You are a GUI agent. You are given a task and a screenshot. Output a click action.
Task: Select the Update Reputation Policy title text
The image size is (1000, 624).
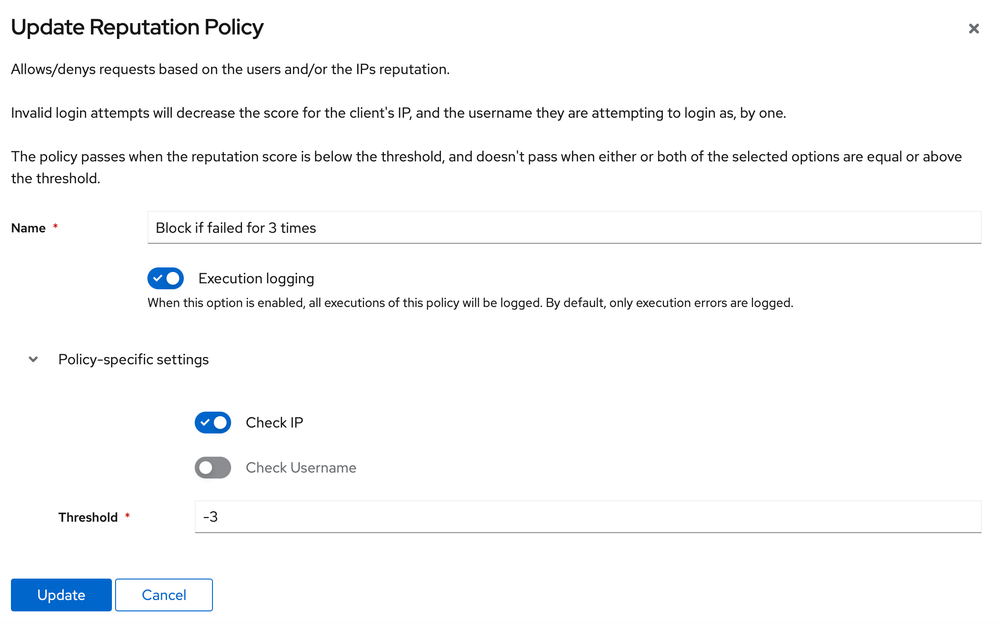(x=137, y=27)
